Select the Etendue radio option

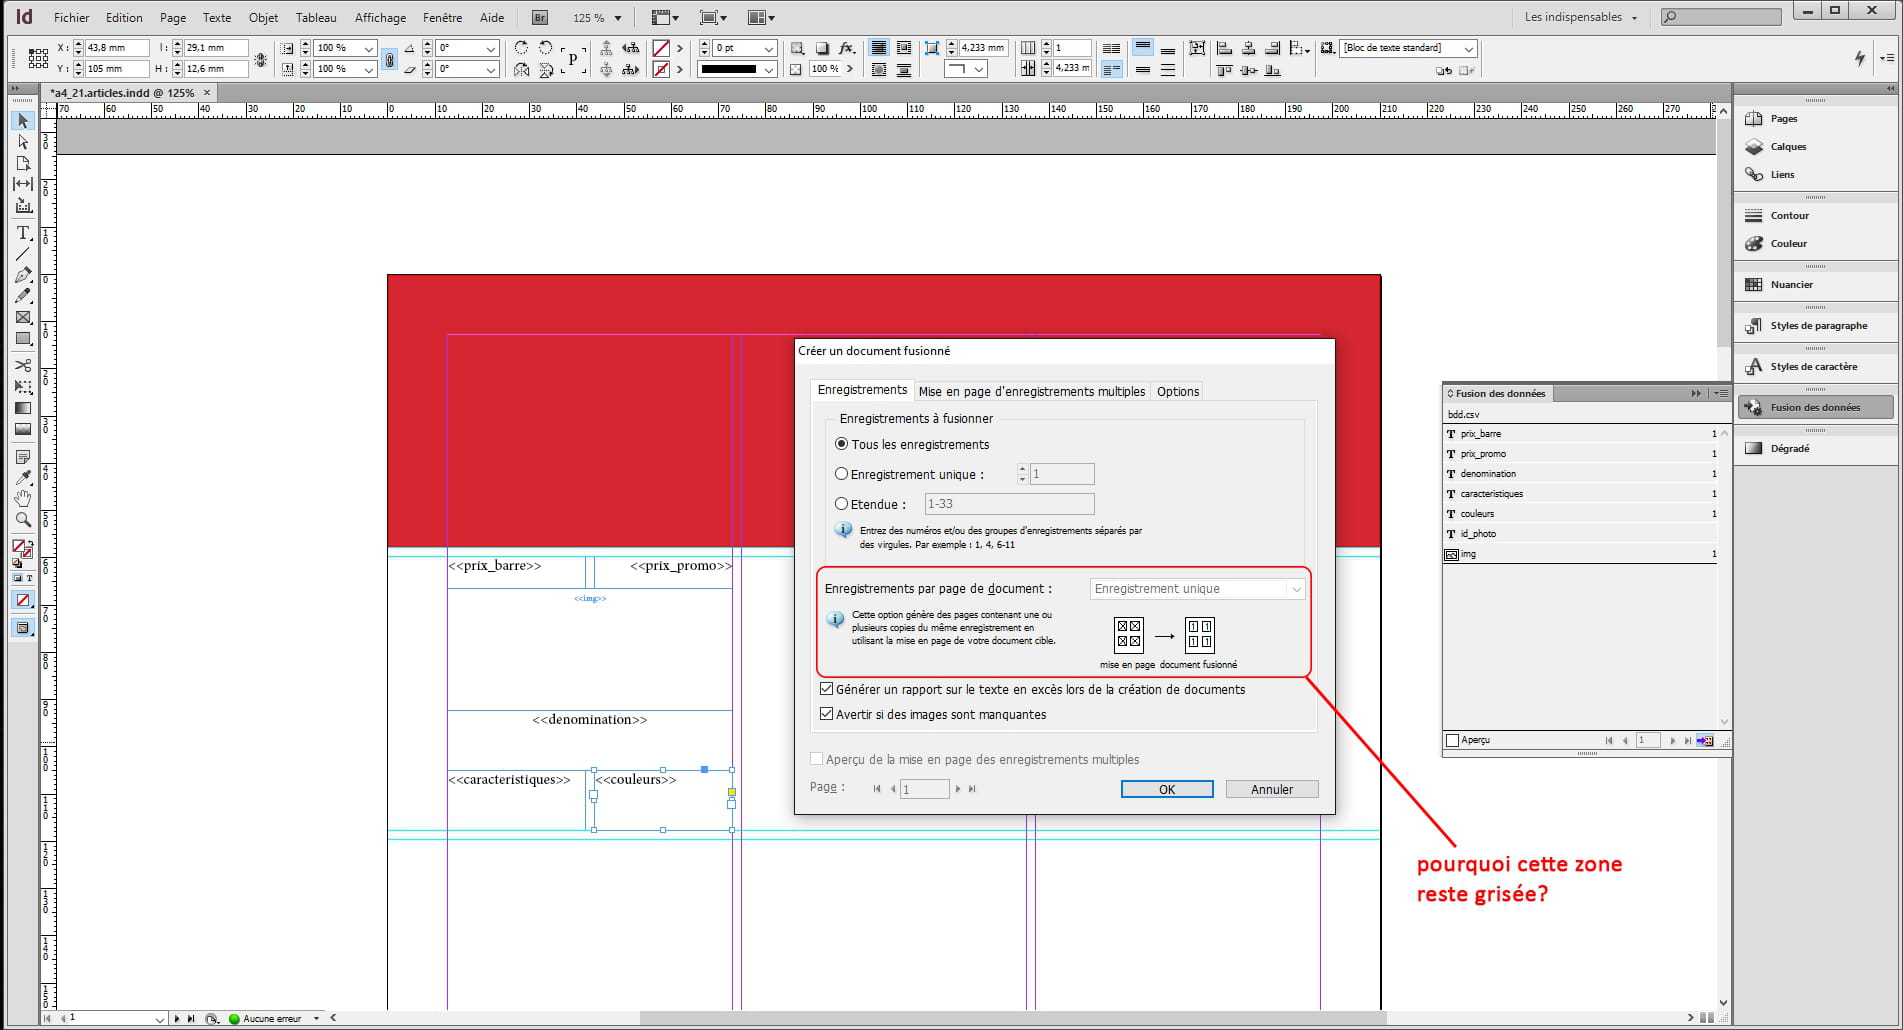point(842,504)
